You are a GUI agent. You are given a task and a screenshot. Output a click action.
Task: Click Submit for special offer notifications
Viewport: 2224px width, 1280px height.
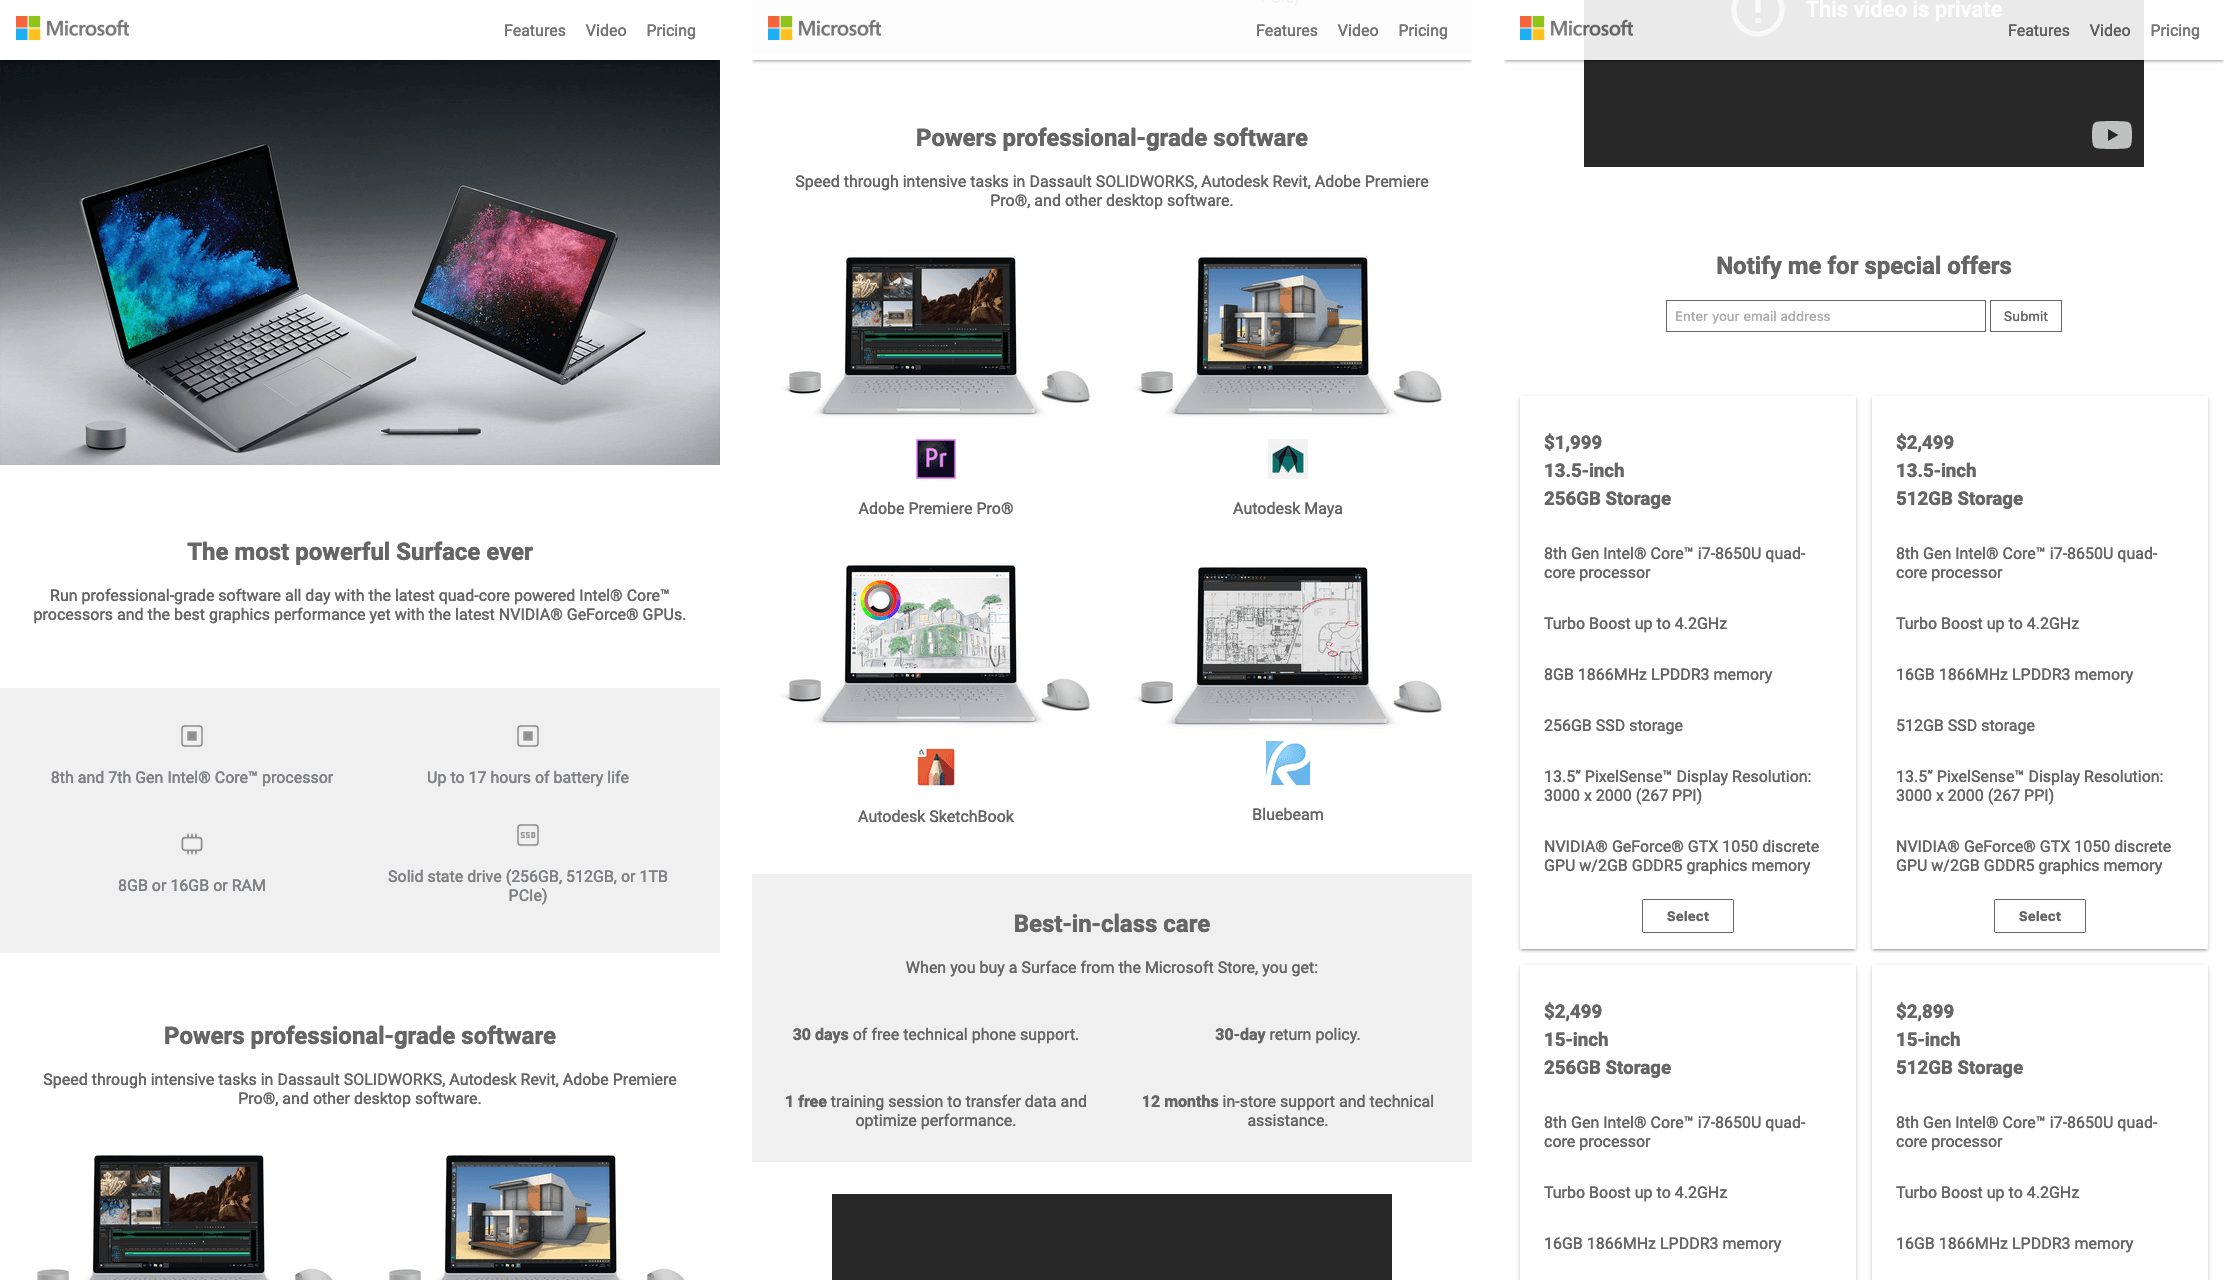[2025, 315]
